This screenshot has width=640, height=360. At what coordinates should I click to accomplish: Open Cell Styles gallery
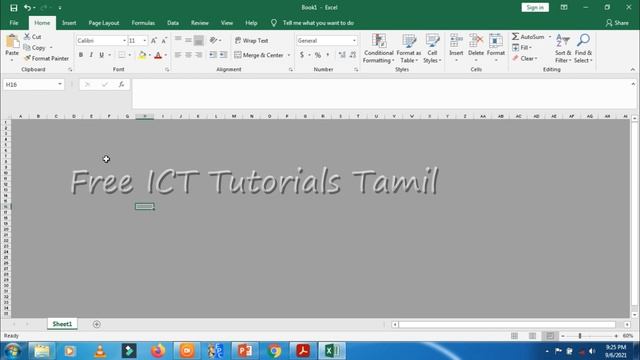pyautogui.click(x=432, y=49)
